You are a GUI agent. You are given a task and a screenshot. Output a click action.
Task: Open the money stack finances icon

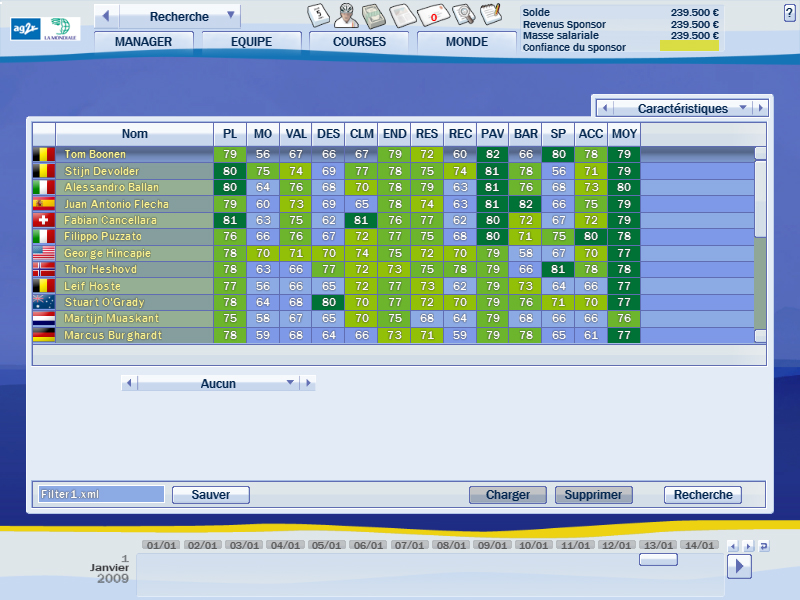click(373, 15)
